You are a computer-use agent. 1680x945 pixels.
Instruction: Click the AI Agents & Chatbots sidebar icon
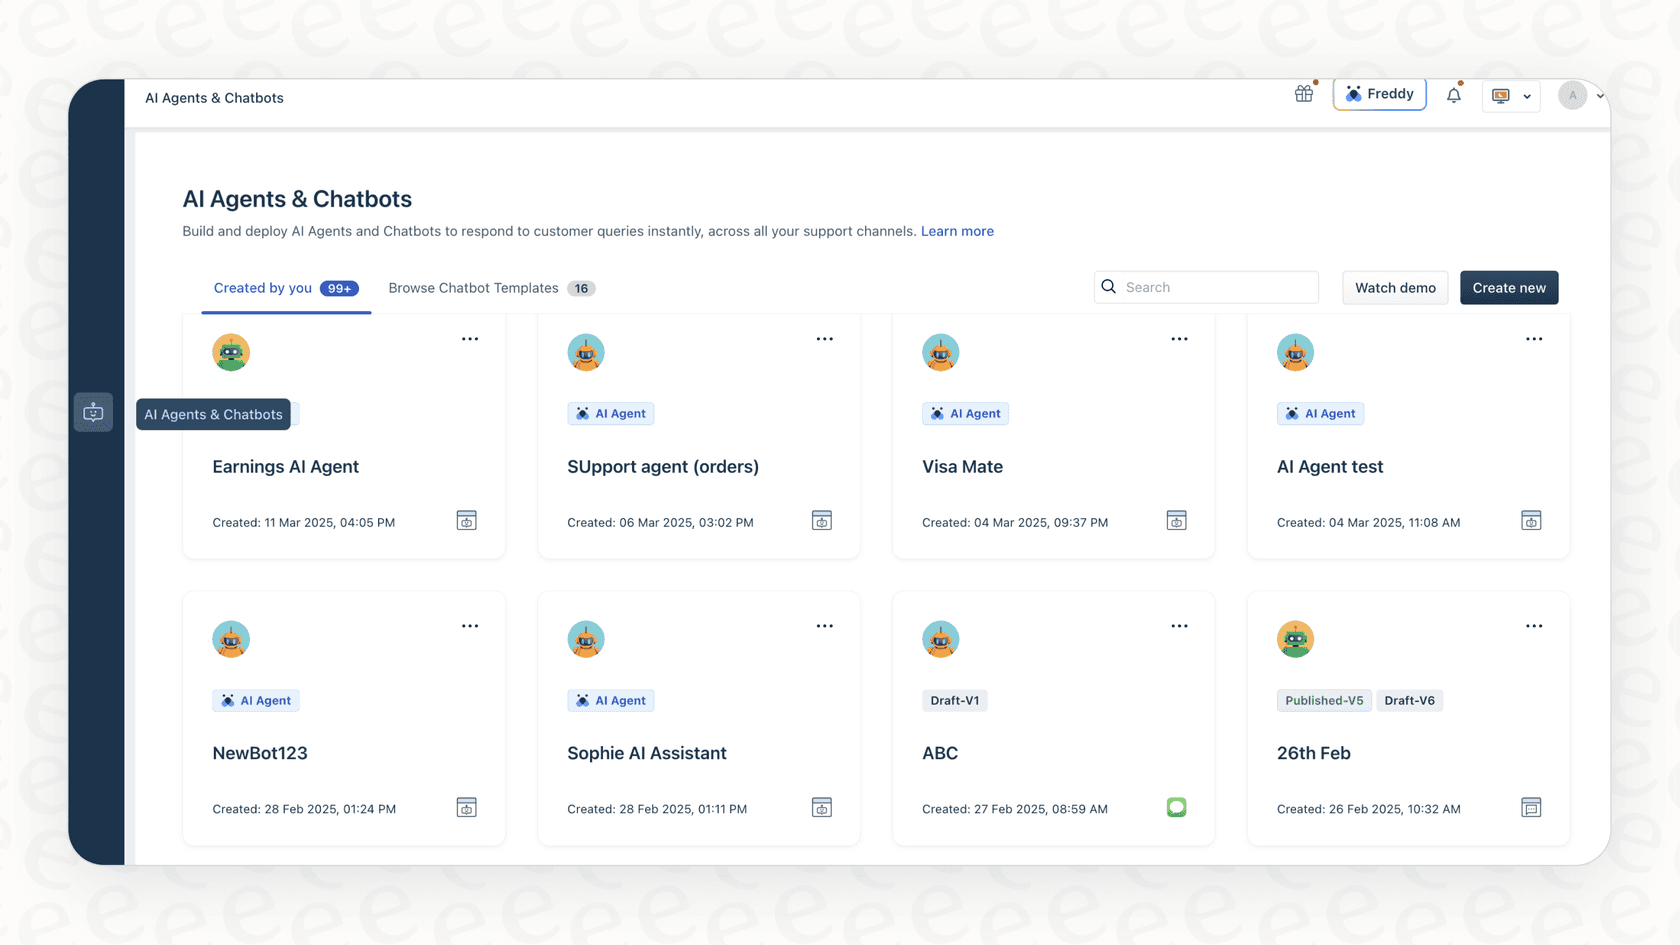click(x=93, y=411)
